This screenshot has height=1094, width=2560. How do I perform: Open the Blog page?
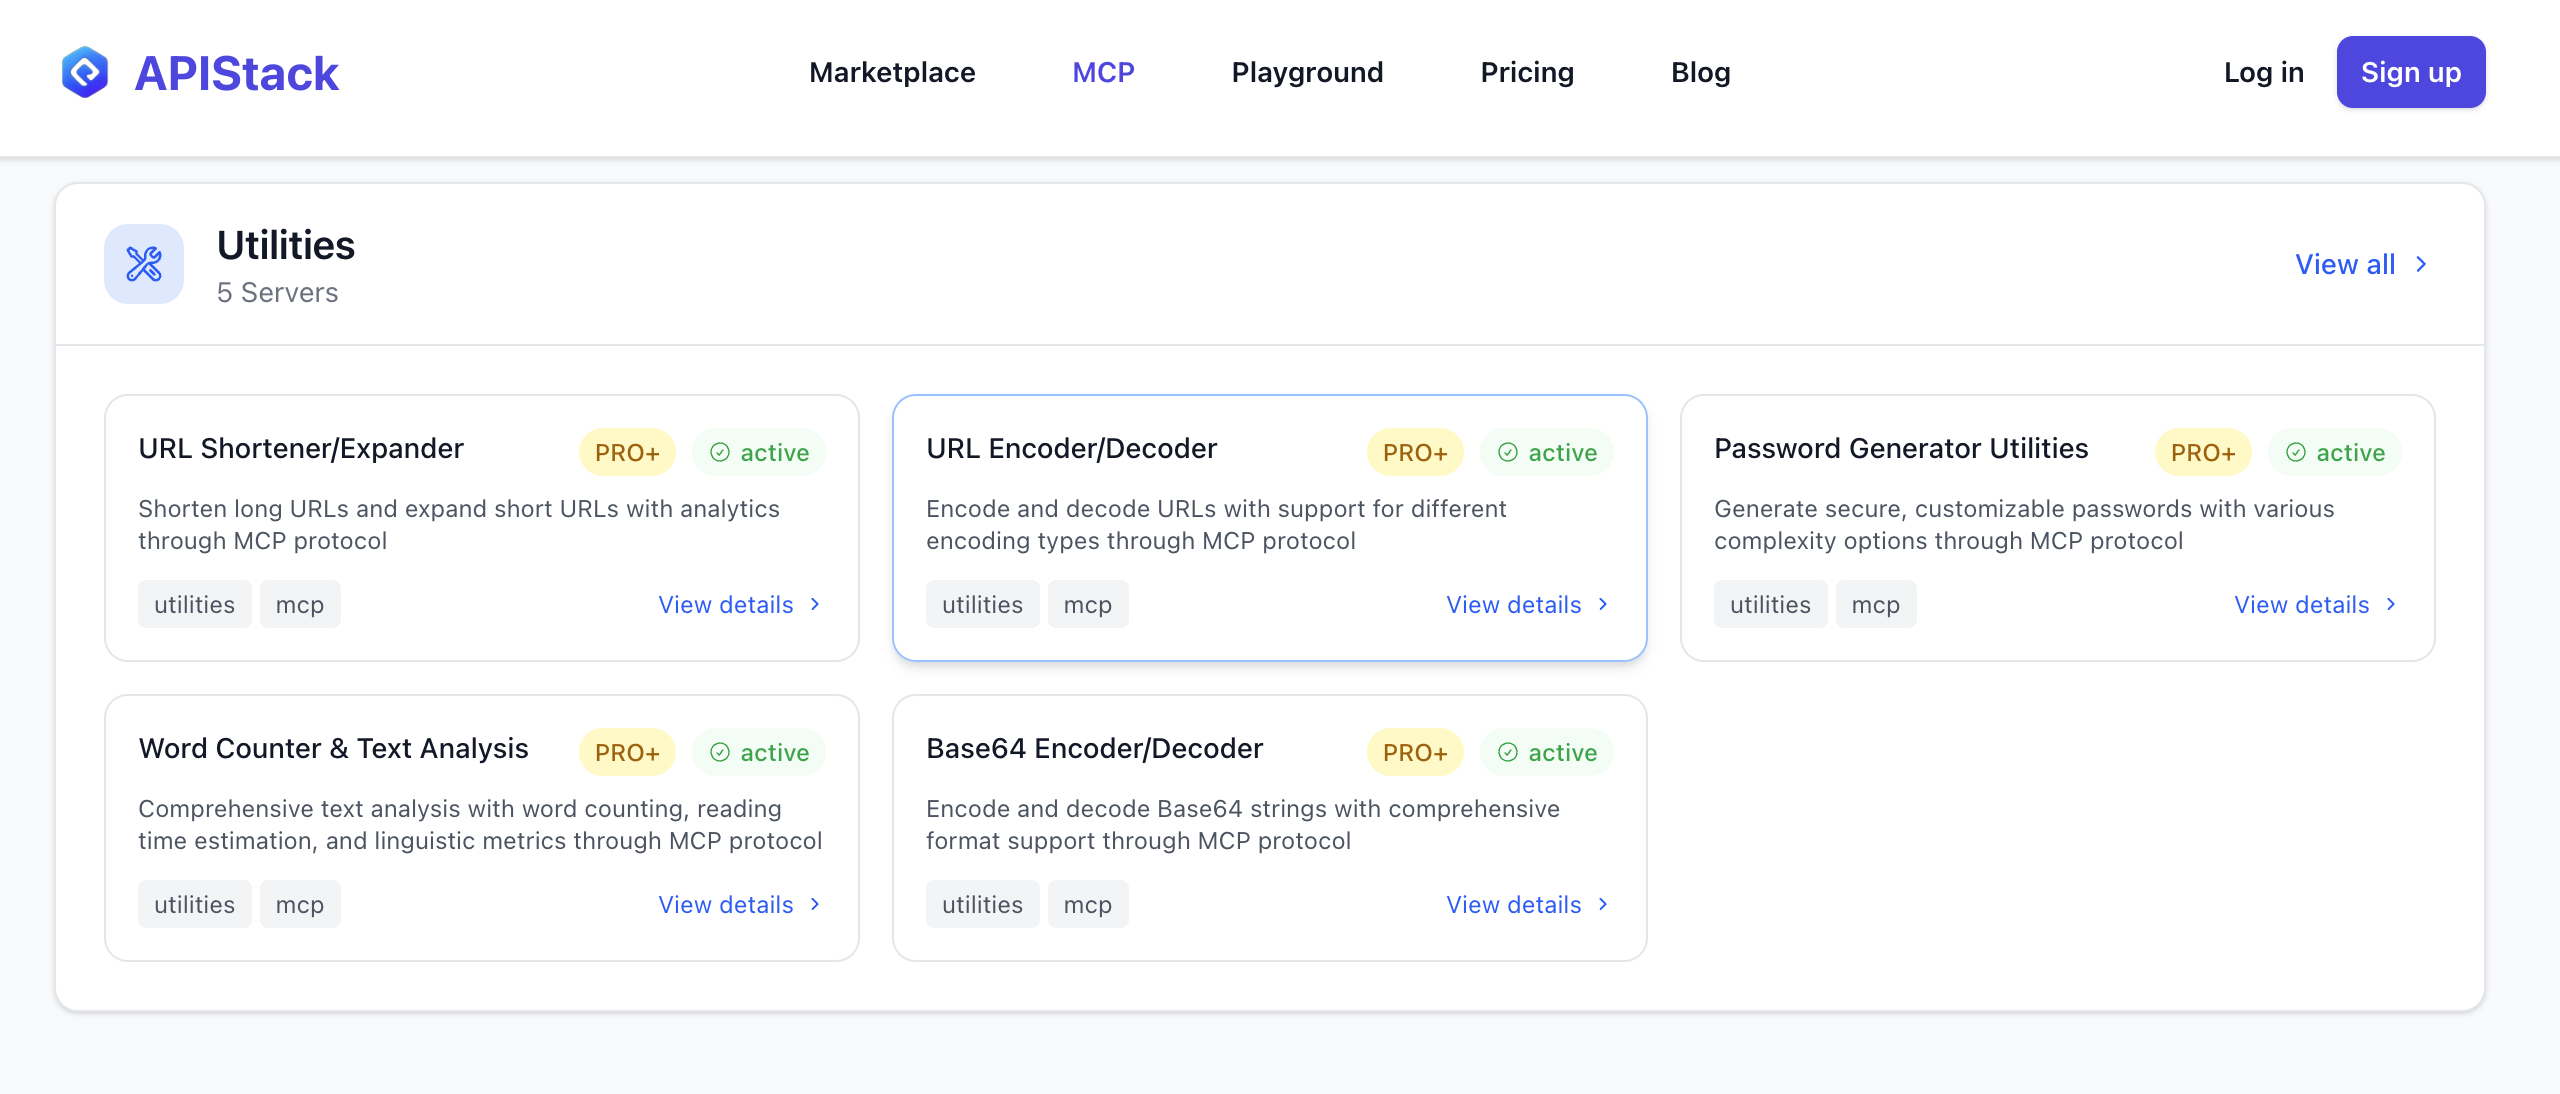(x=1700, y=71)
